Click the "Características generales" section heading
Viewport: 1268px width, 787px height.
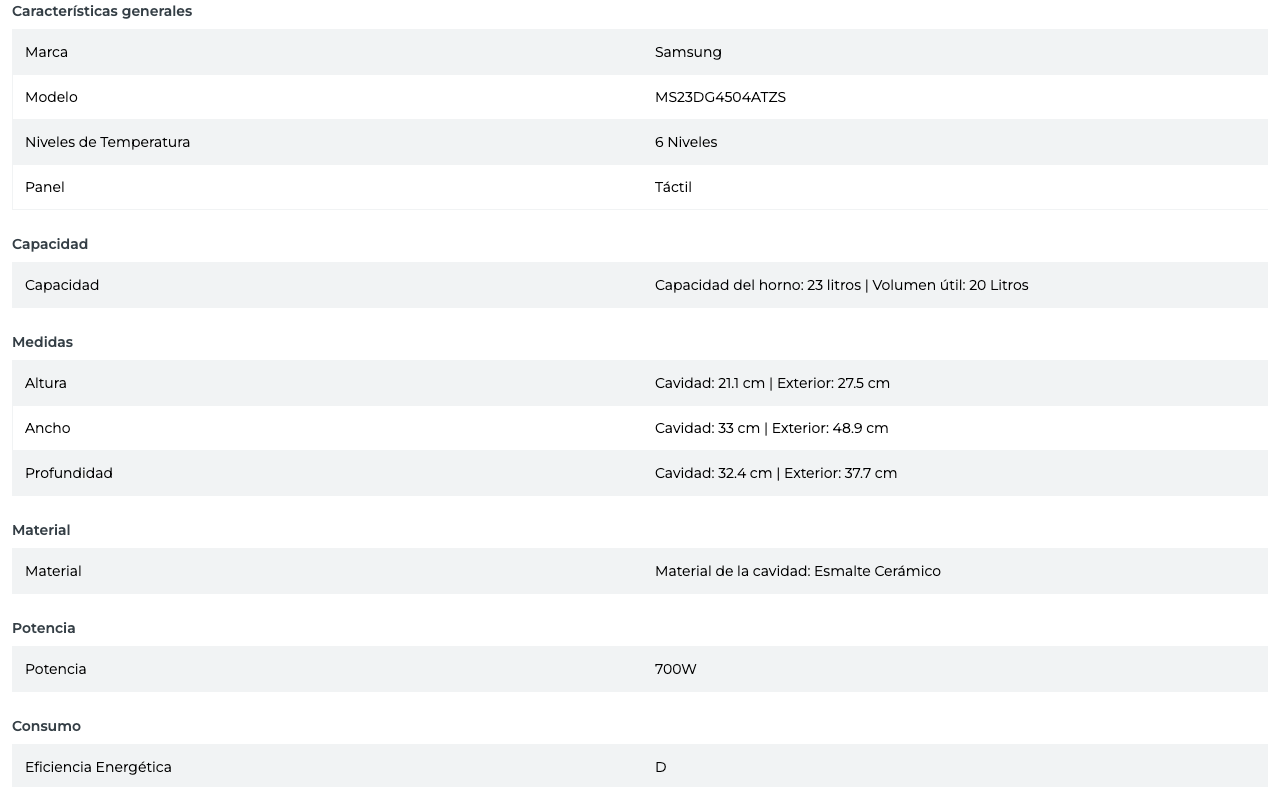[x=102, y=11]
